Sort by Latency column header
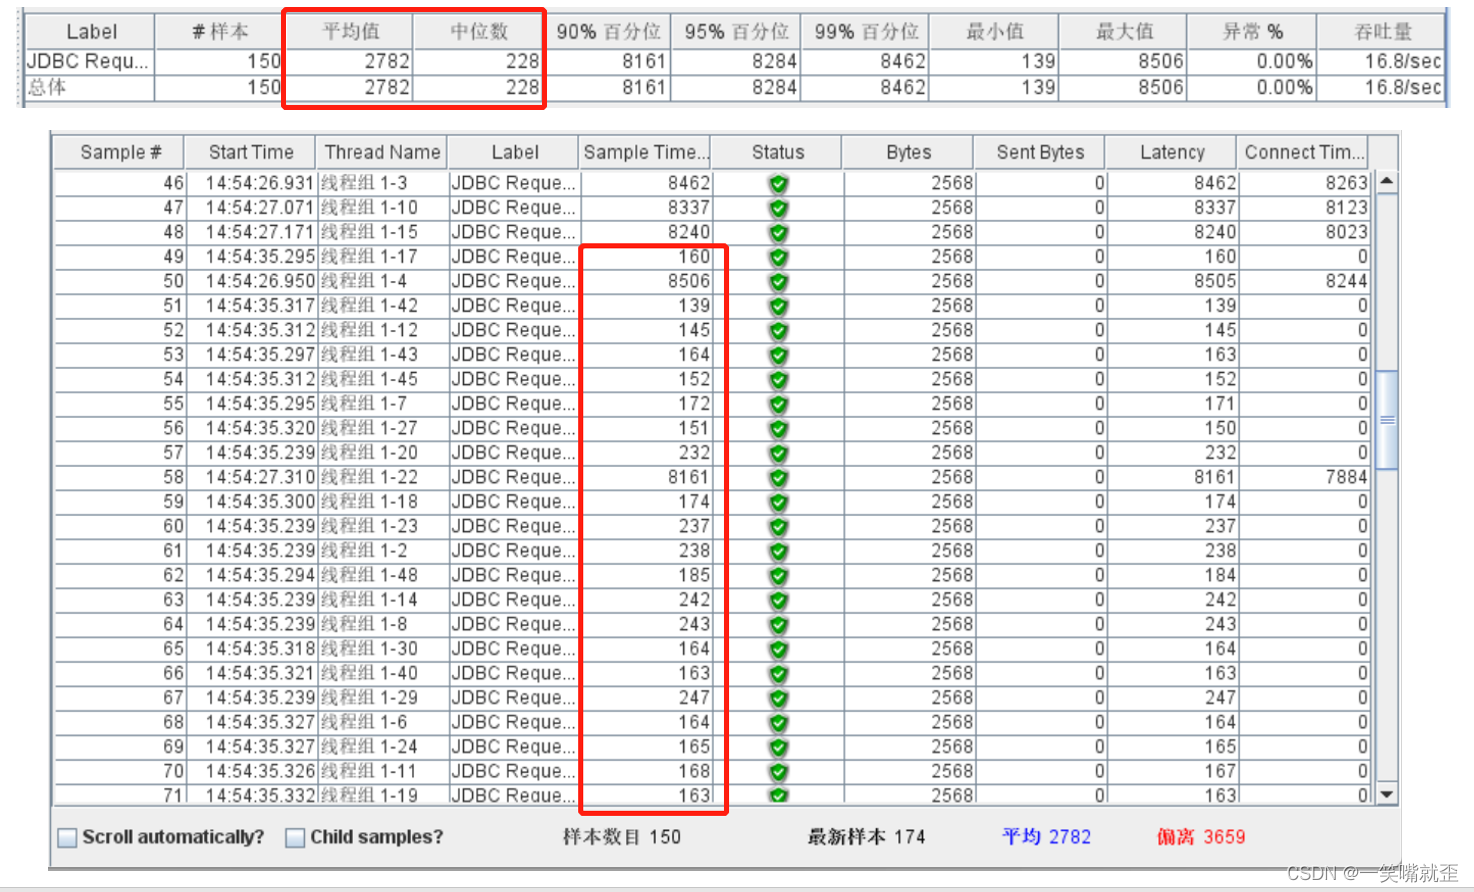 1172,152
